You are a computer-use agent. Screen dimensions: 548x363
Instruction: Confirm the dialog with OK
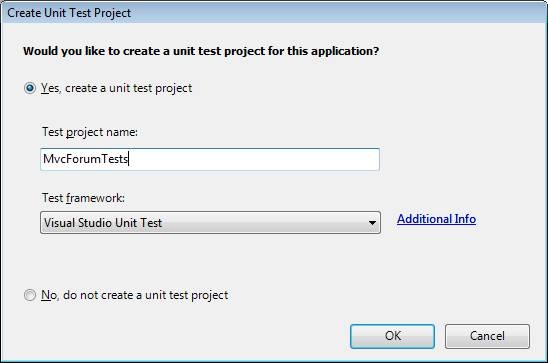click(x=392, y=336)
